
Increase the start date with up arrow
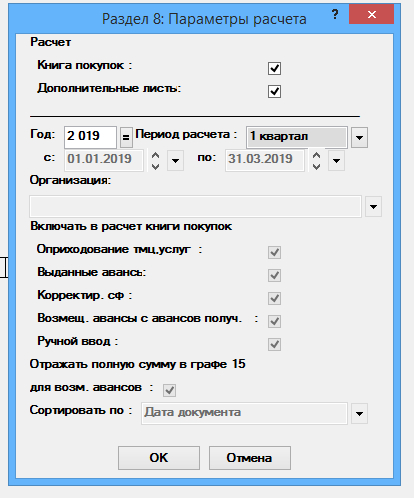coord(155,156)
